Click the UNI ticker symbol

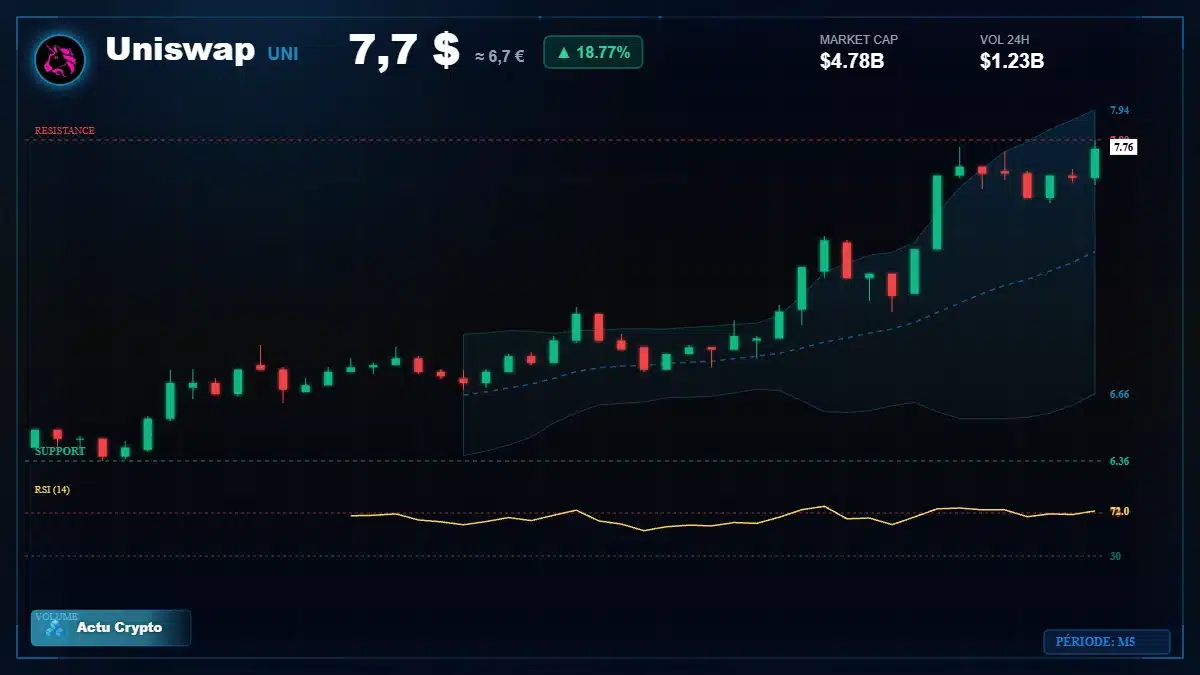[283, 53]
